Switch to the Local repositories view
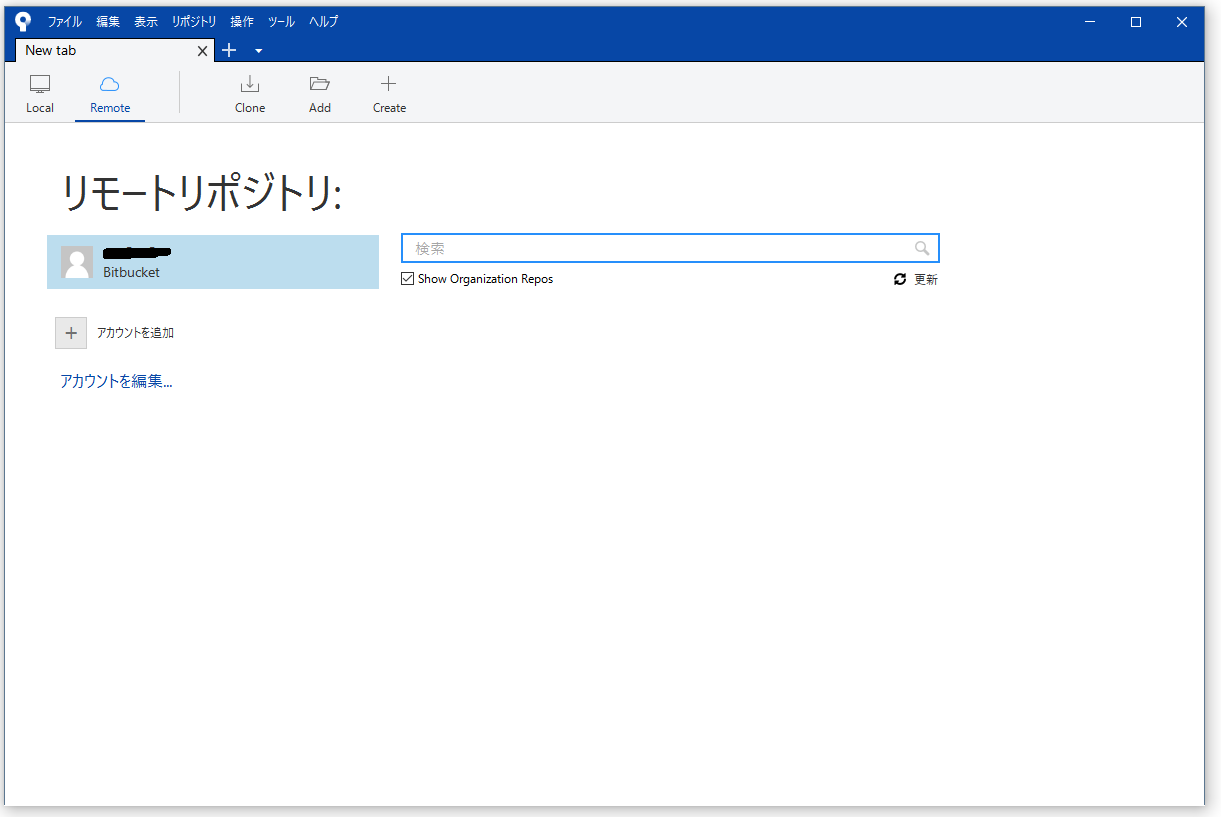The height and width of the screenshot is (817, 1221). click(40, 92)
